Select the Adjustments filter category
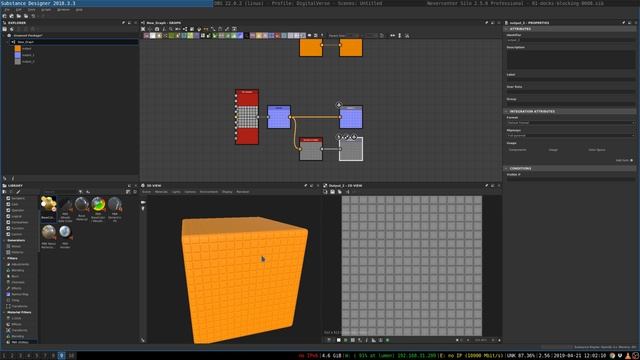Viewport: 640px width, 360px height. pyautogui.click(x=20, y=264)
